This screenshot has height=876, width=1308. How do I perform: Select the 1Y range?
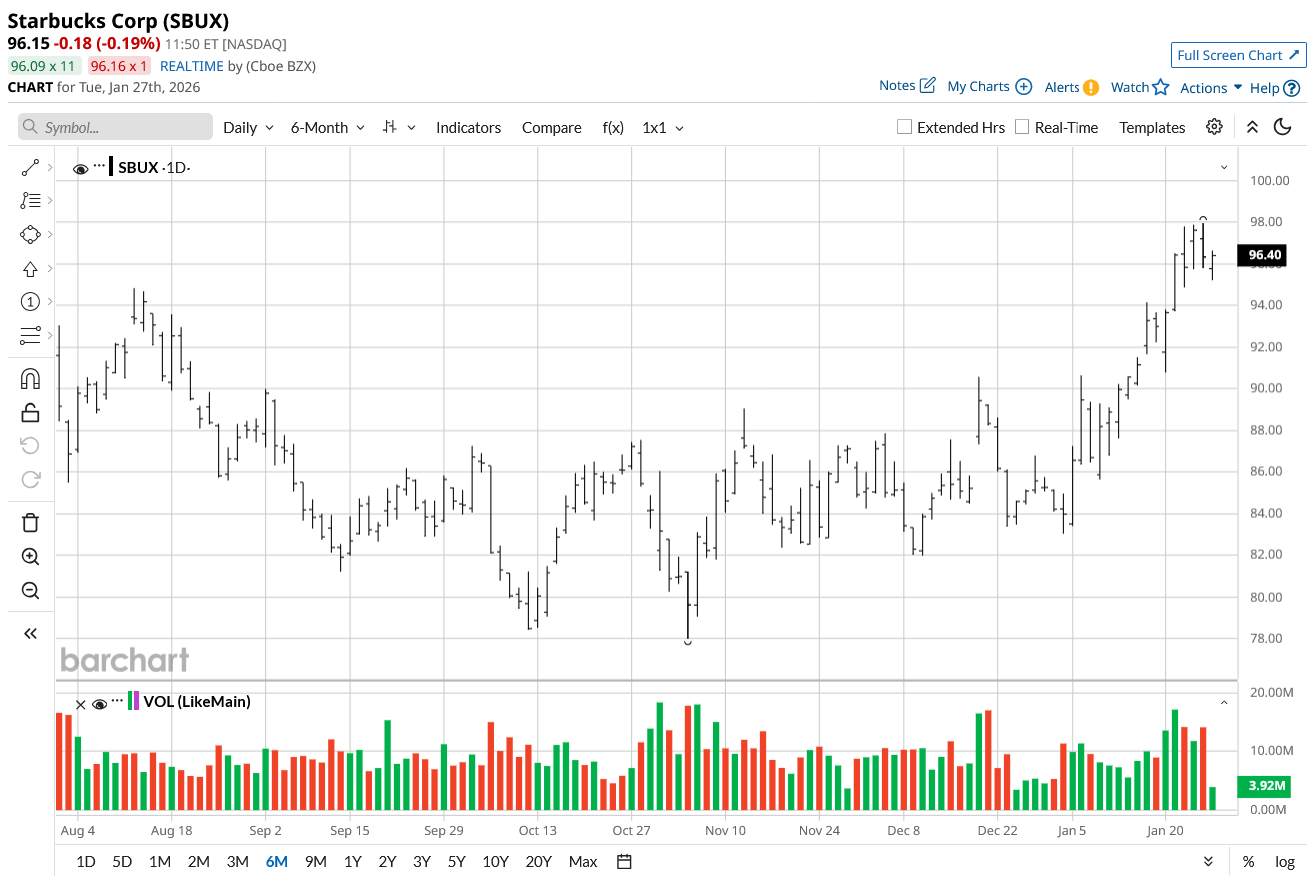click(353, 862)
